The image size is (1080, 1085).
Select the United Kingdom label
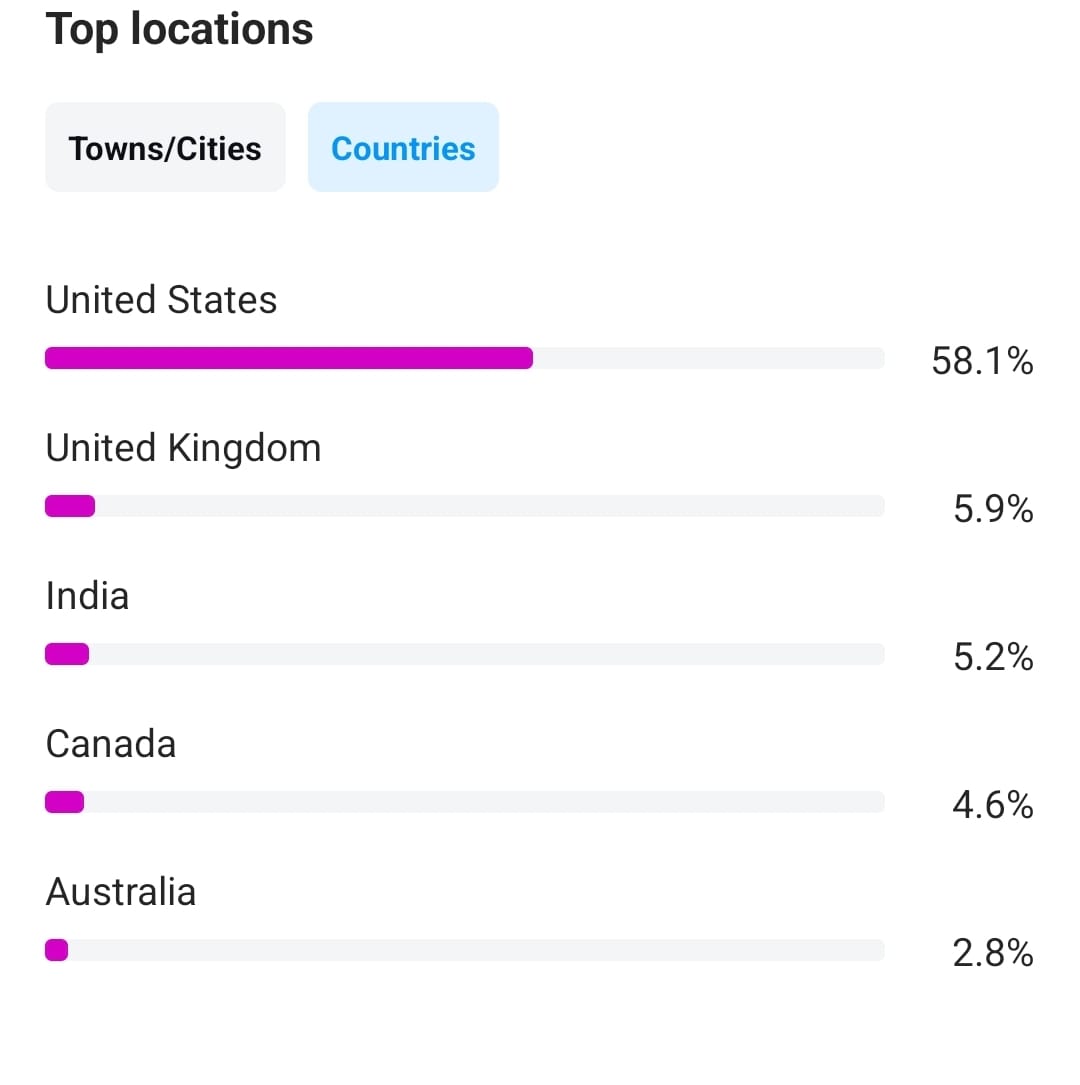pos(183,448)
